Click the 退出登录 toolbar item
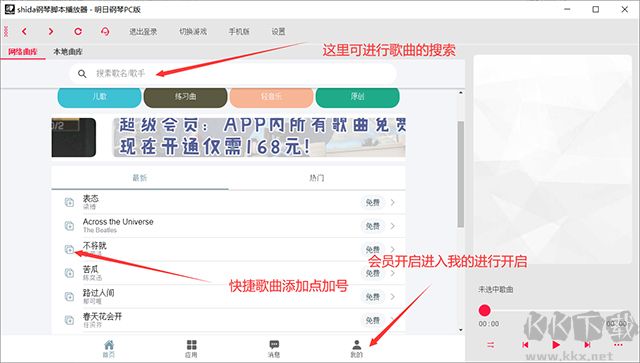The image size is (640, 363). click(143, 31)
